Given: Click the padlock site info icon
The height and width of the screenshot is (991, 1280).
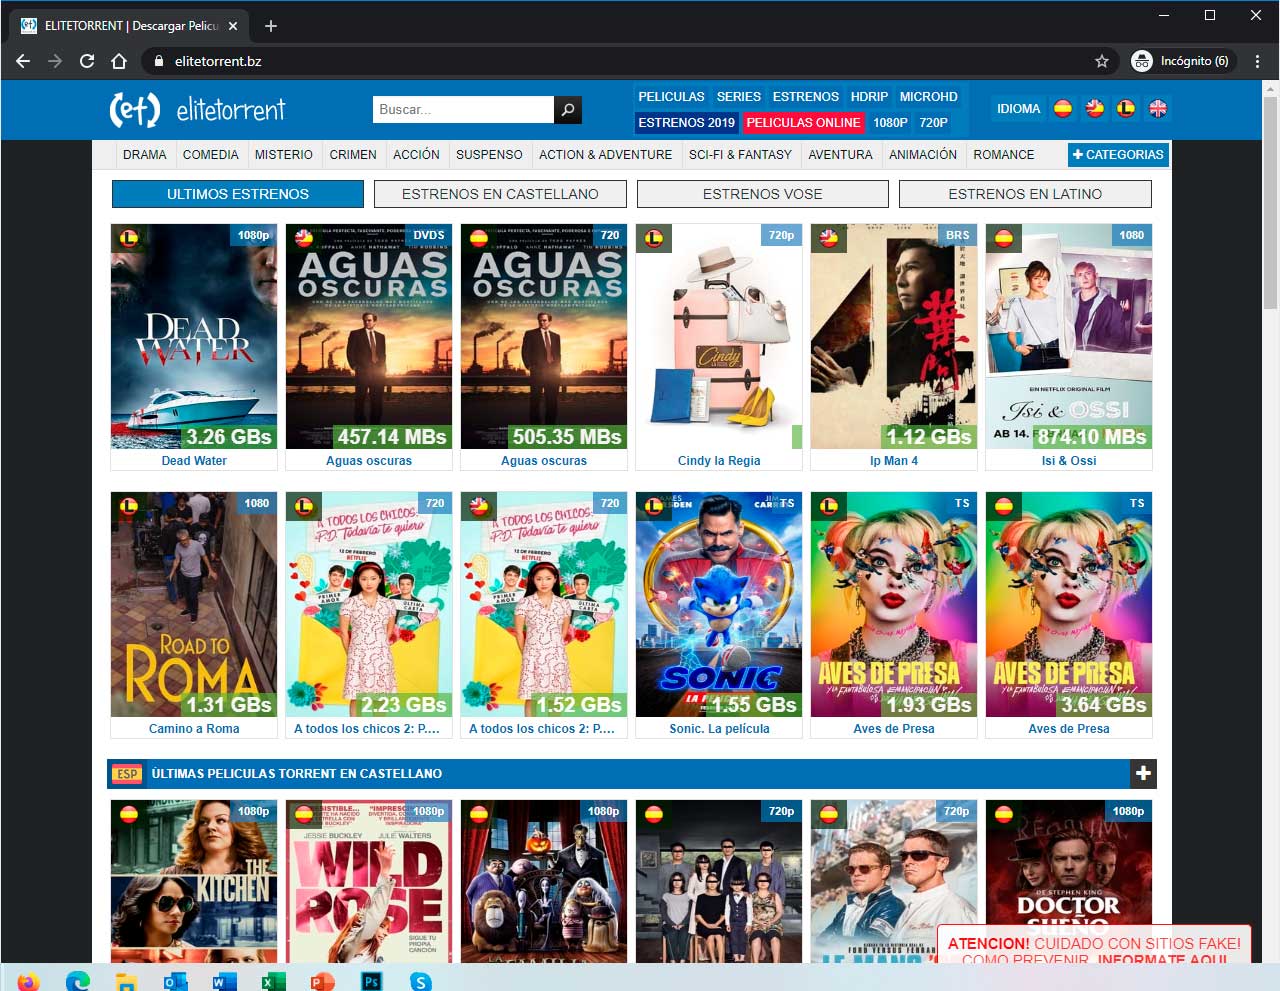Looking at the screenshot, I should (158, 61).
